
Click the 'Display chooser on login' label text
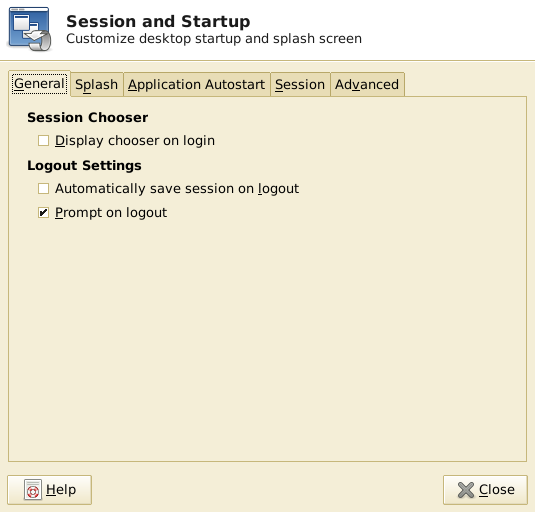point(135,141)
